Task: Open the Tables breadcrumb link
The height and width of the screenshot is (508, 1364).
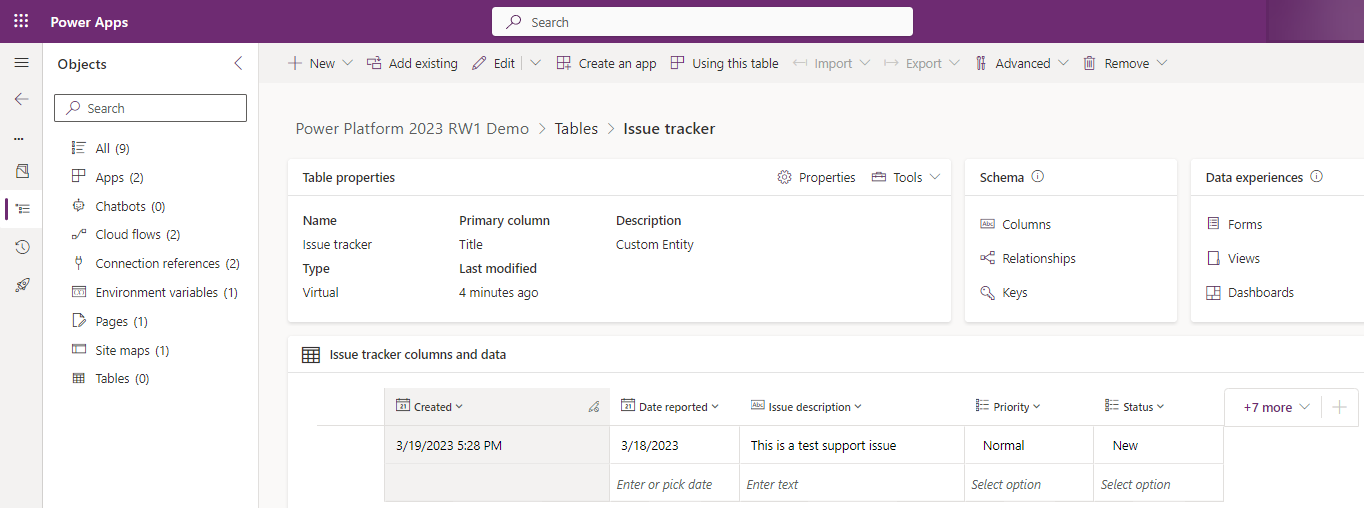Action: click(x=576, y=128)
